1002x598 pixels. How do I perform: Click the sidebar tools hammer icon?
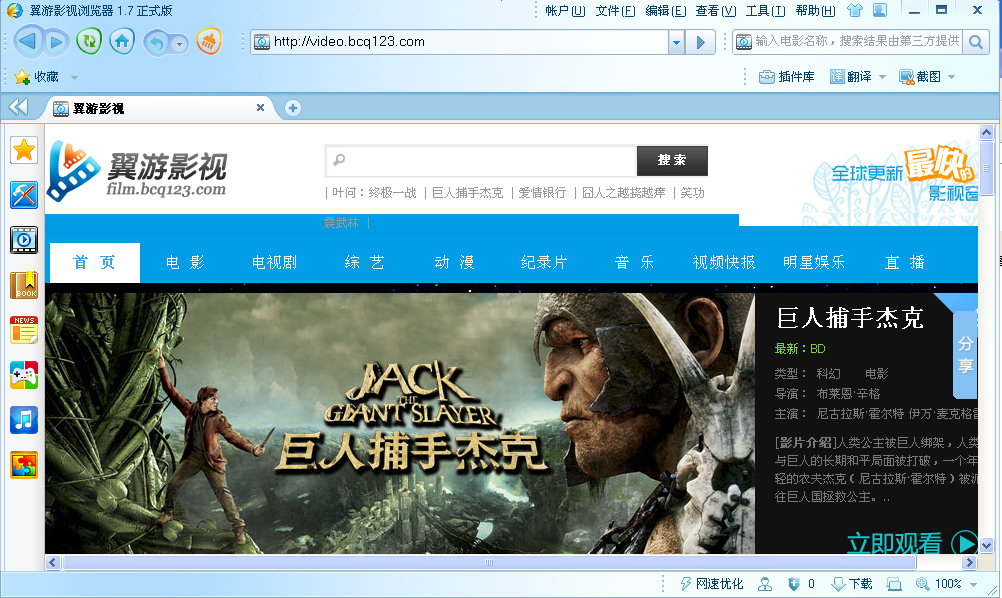24,195
